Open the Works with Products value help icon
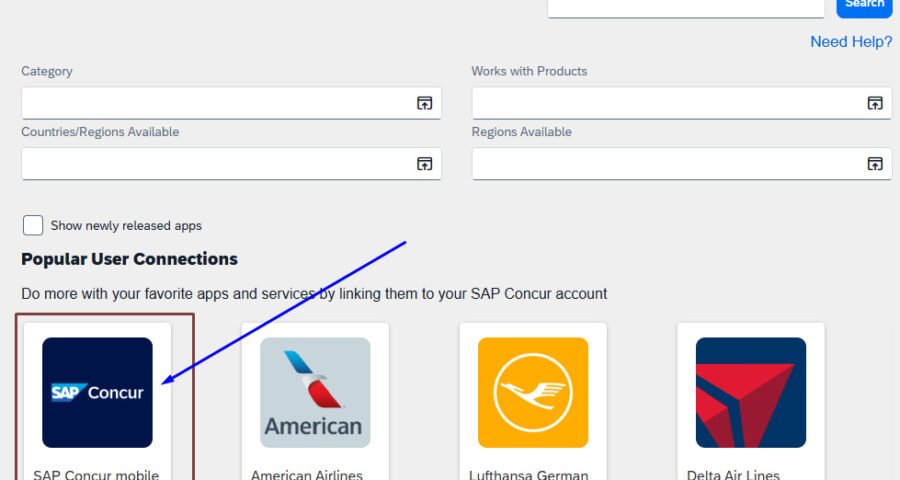Viewport: 900px width, 480px height. [875, 103]
